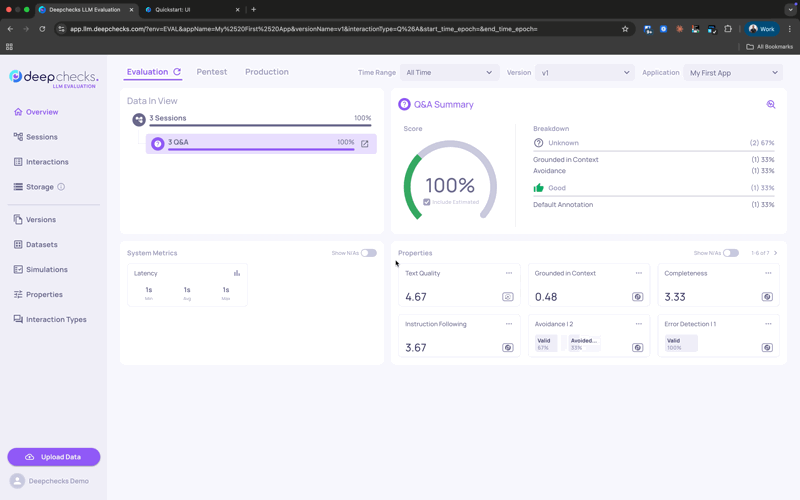
Task: Click the magnifier icon in Q&A Summary
Action: [770, 104]
